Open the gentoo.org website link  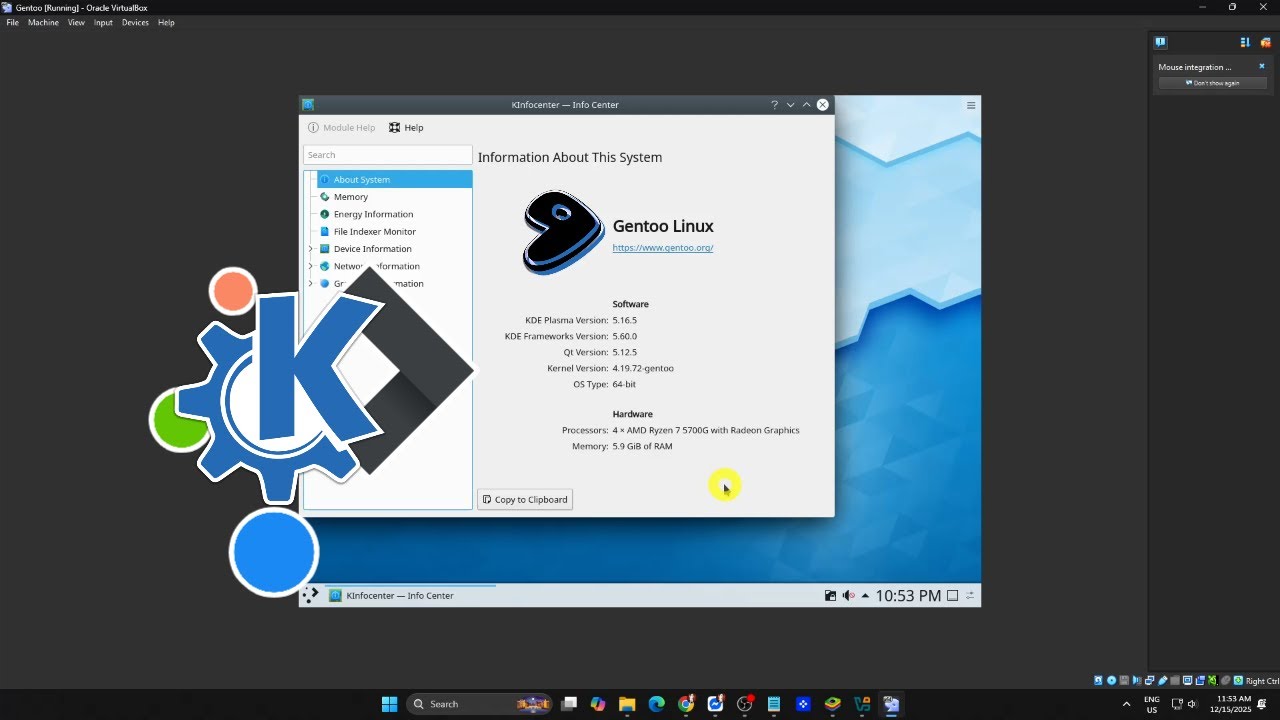pos(663,248)
